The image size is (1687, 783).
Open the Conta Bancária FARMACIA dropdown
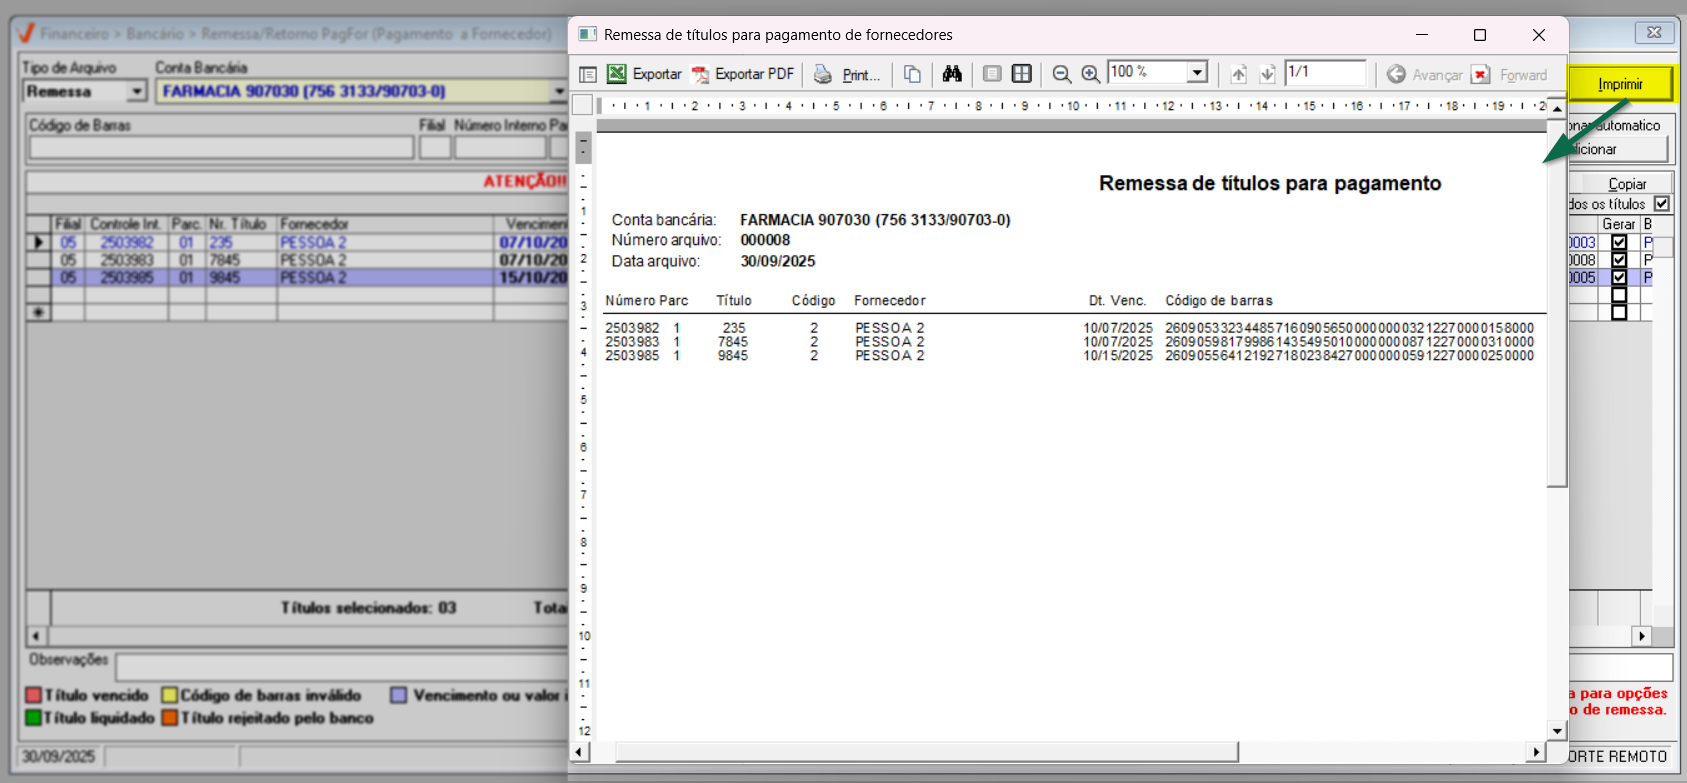[x=559, y=92]
